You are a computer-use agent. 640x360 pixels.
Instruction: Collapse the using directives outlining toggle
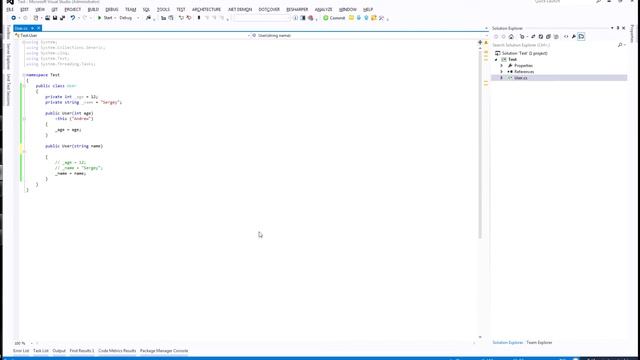pyautogui.click(x=24, y=42)
